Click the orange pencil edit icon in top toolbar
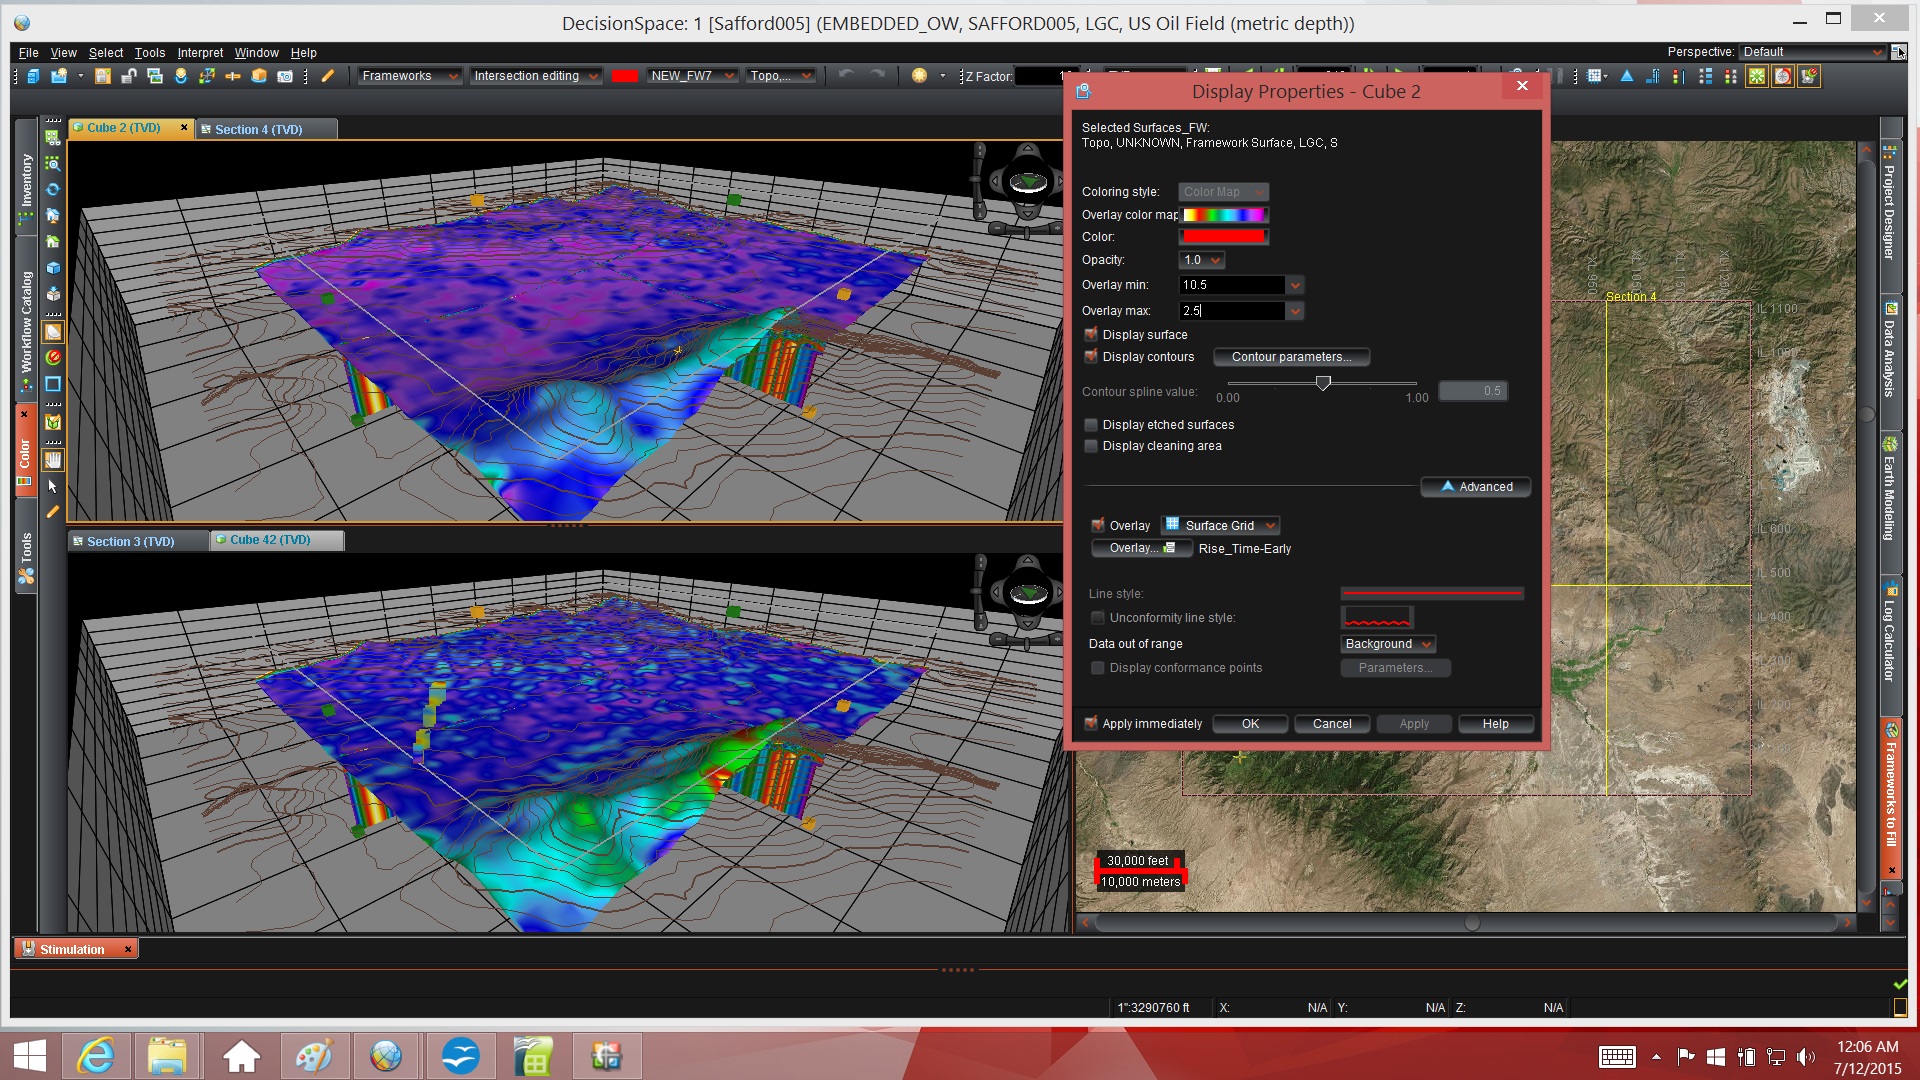 point(327,76)
